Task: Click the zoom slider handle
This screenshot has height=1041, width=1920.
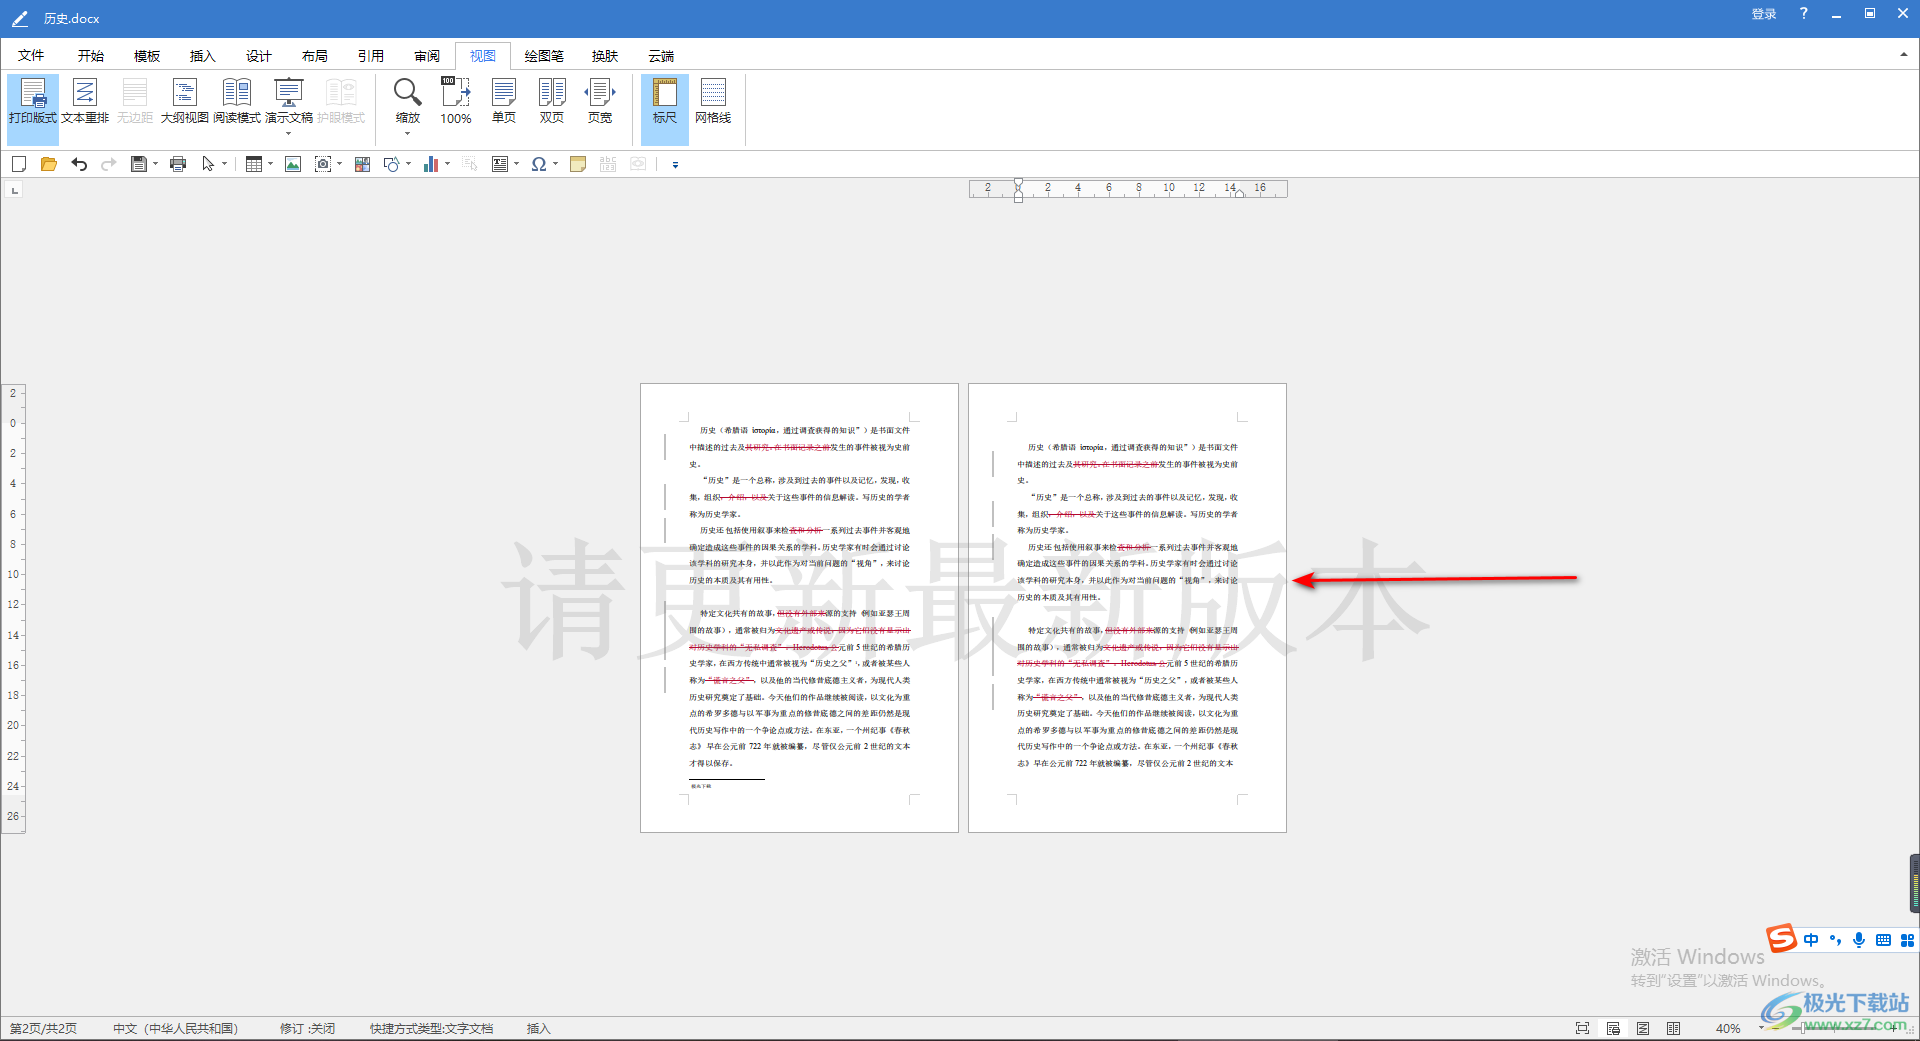Action: (x=1802, y=1028)
